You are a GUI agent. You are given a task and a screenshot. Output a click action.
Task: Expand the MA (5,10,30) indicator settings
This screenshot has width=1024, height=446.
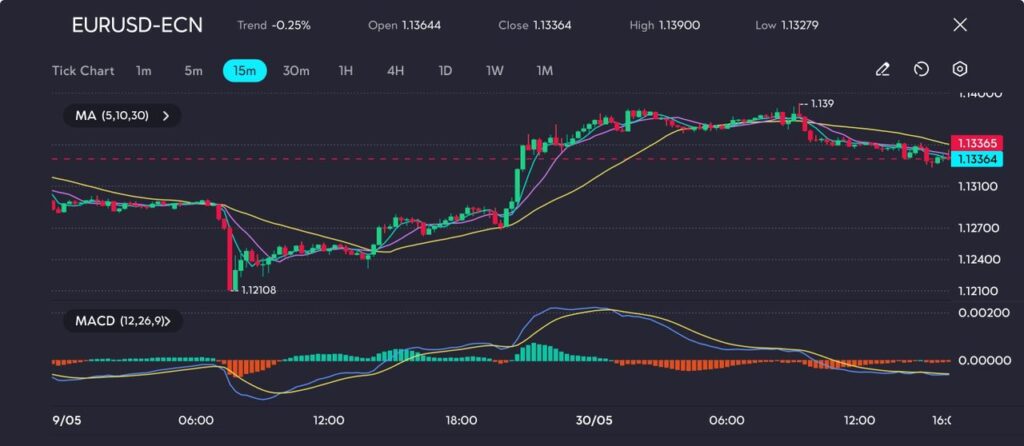122,116
